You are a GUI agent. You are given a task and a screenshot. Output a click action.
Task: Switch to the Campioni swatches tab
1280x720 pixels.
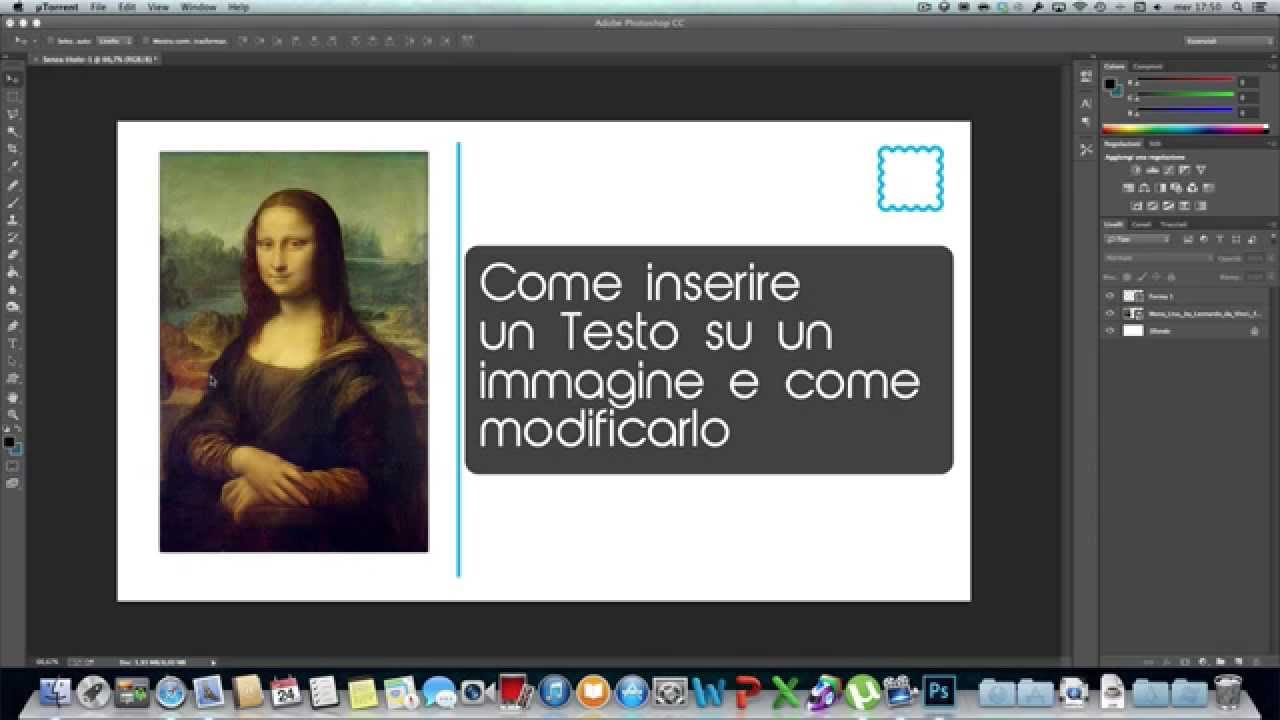pyautogui.click(x=1148, y=66)
